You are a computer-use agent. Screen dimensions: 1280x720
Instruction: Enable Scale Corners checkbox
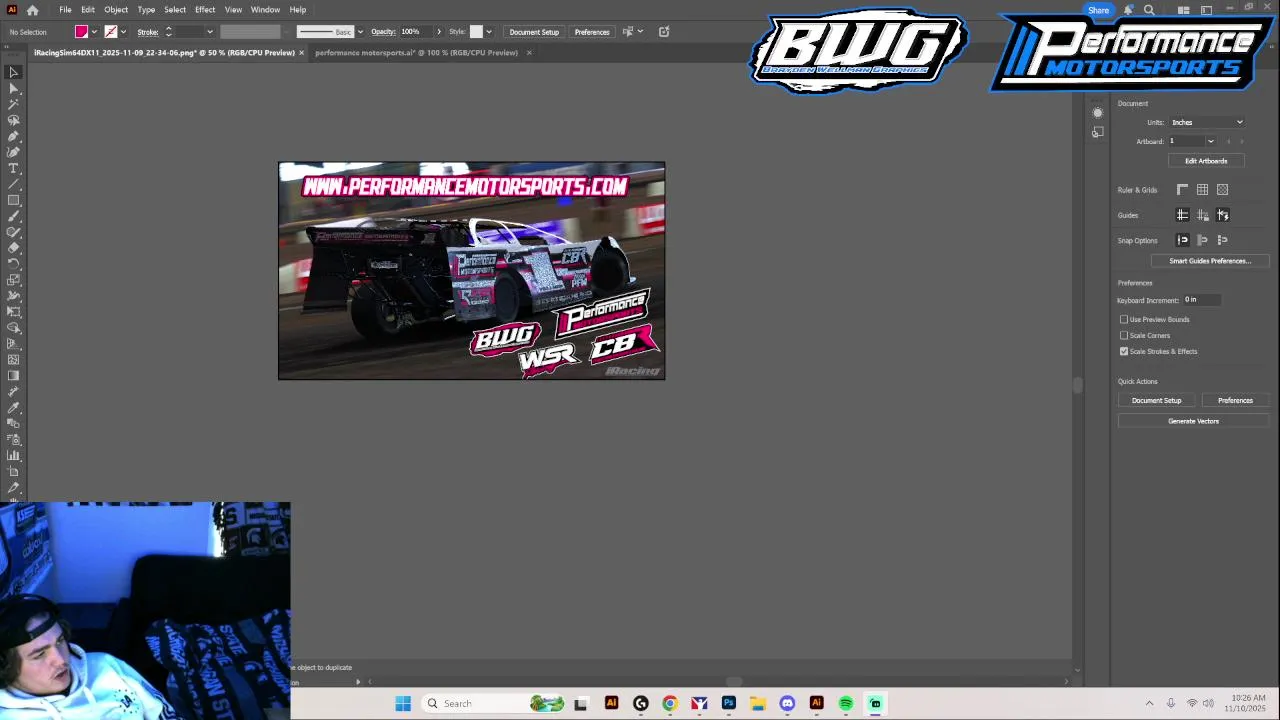coord(1124,335)
